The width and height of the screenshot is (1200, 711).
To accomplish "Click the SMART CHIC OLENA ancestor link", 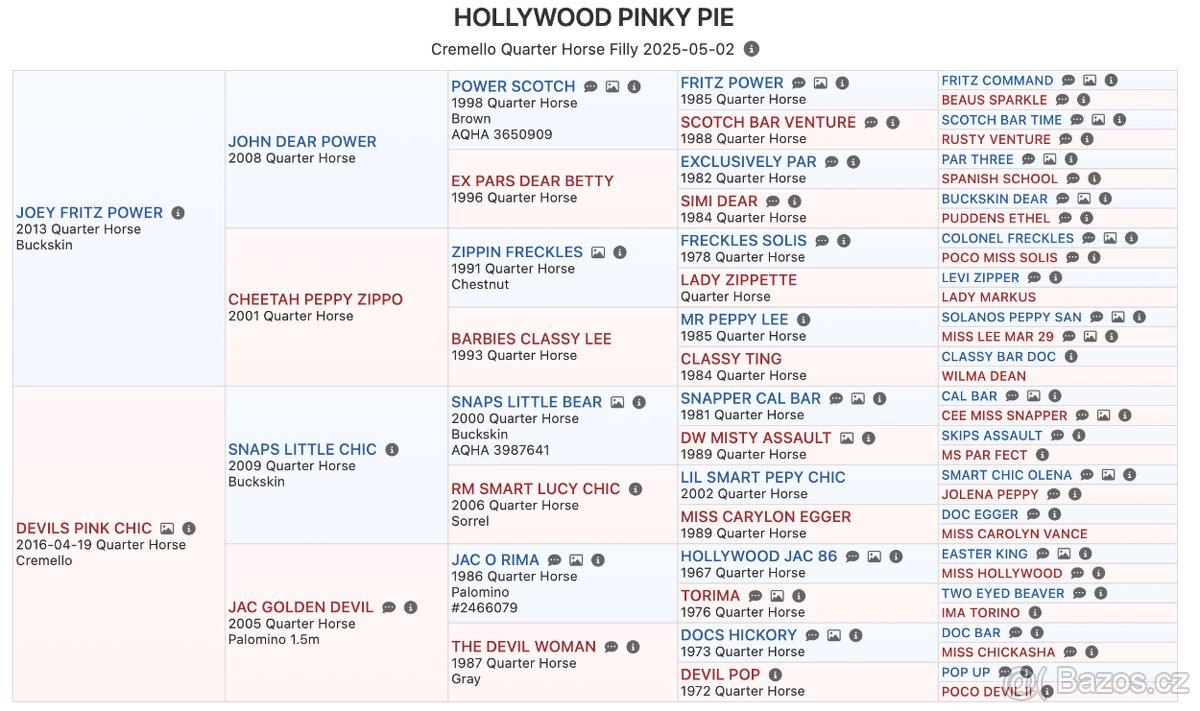I will tap(1006, 475).
